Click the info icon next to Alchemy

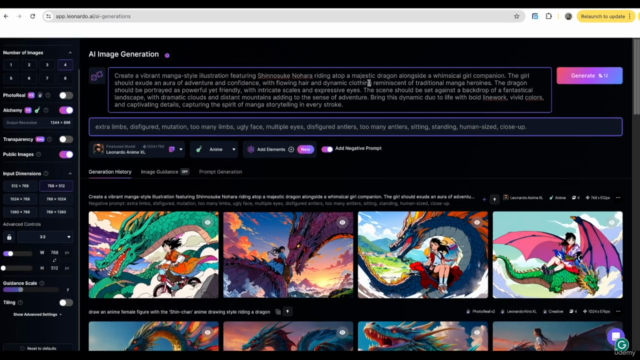pos(46,110)
